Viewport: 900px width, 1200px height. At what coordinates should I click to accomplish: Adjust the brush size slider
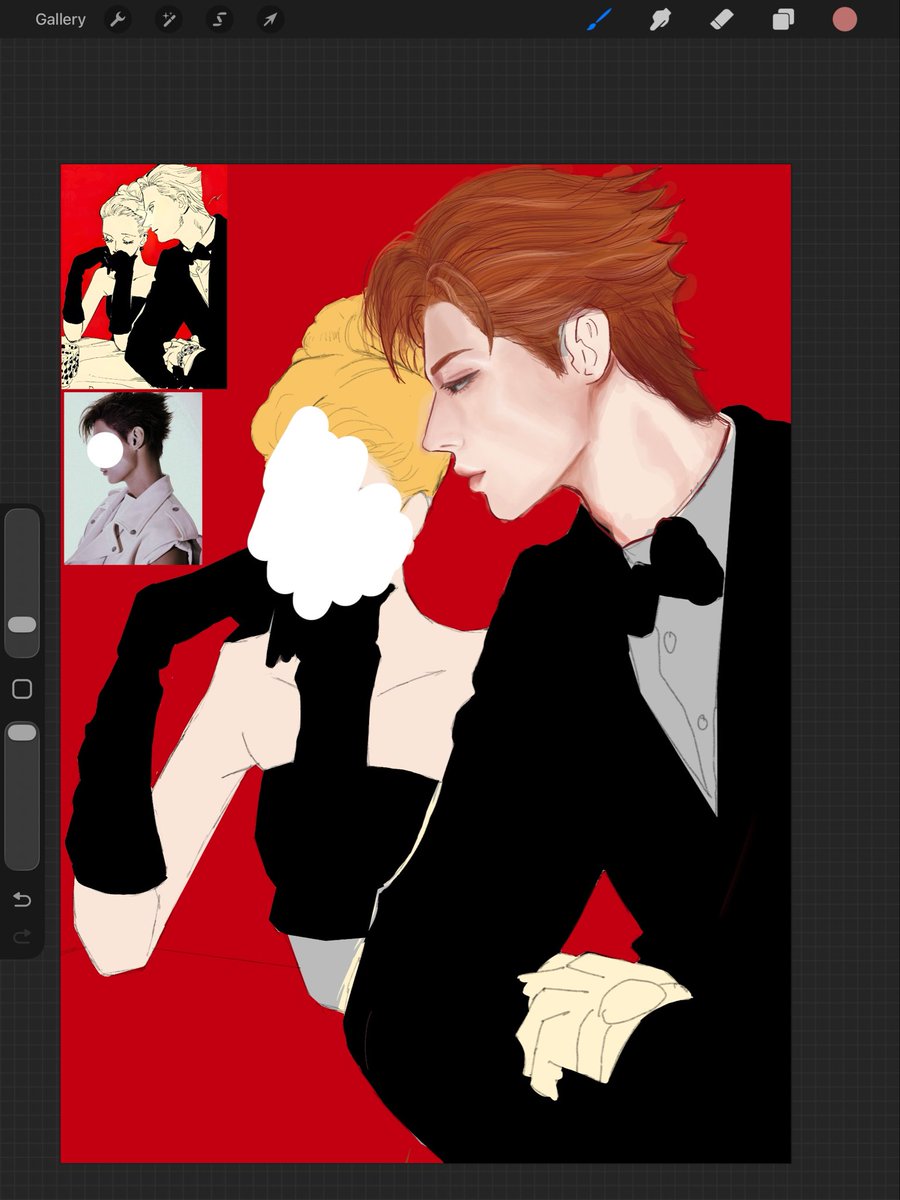point(22,583)
